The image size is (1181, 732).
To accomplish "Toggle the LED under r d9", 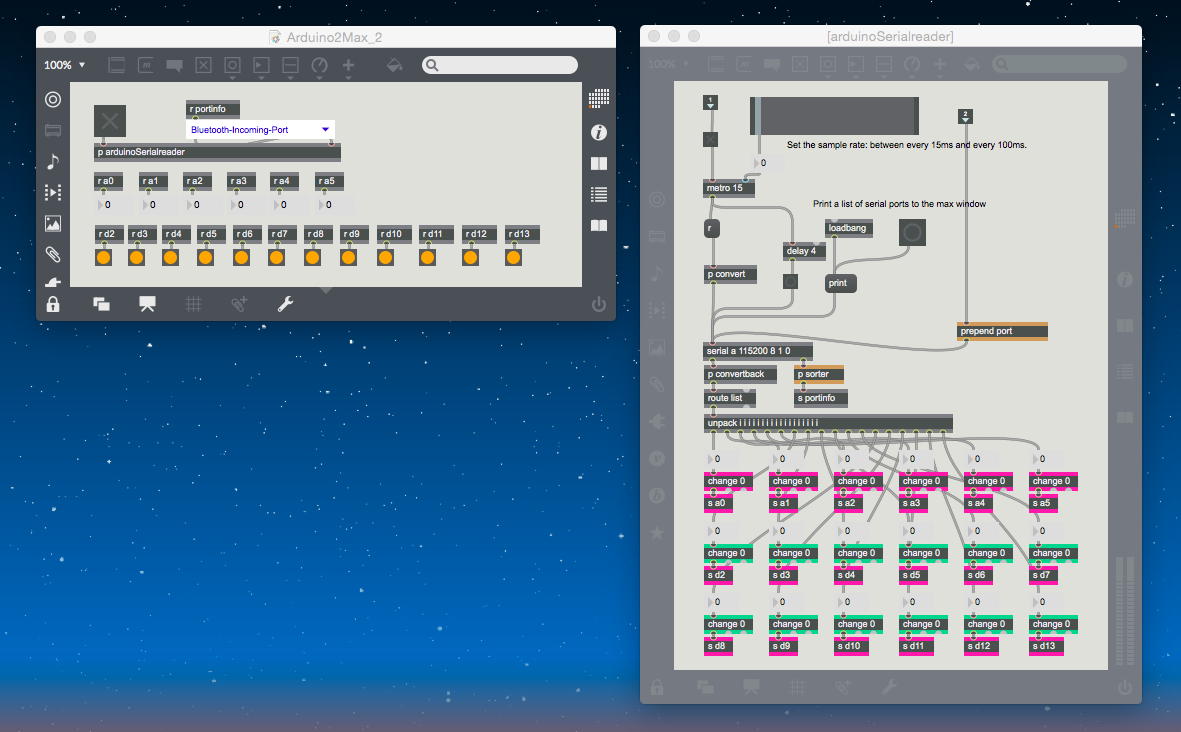I will point(348,258).
